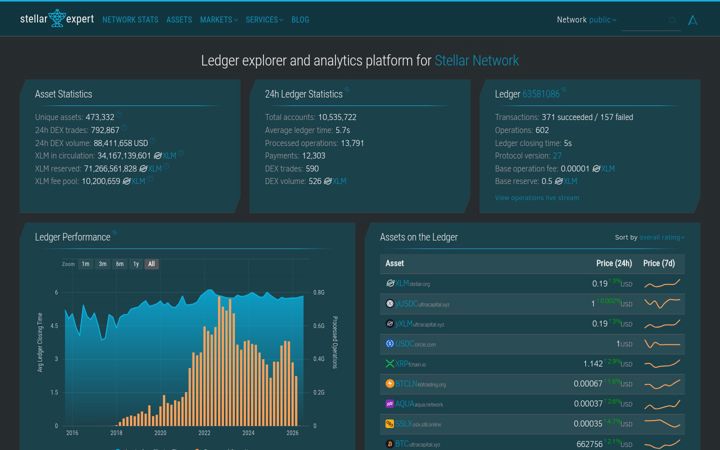This screenshot has width=720, height=450.
Task: Expand the Services dropdown menu
Action: [x=264, y=20]
